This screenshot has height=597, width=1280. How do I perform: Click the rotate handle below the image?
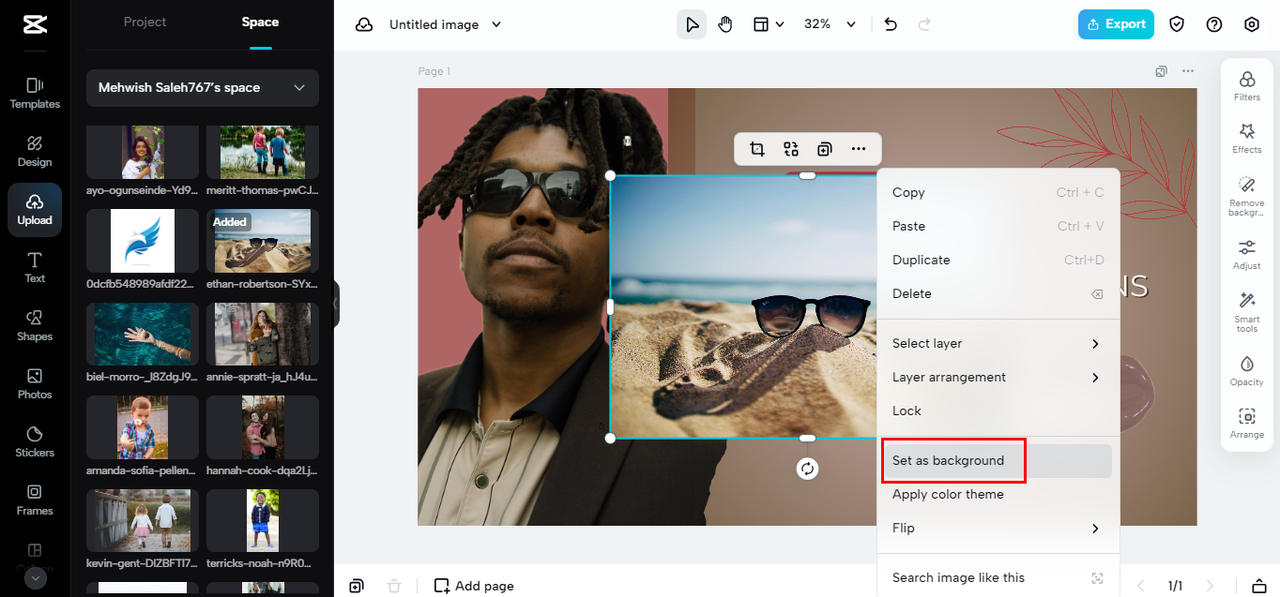[x=807, y=468]
